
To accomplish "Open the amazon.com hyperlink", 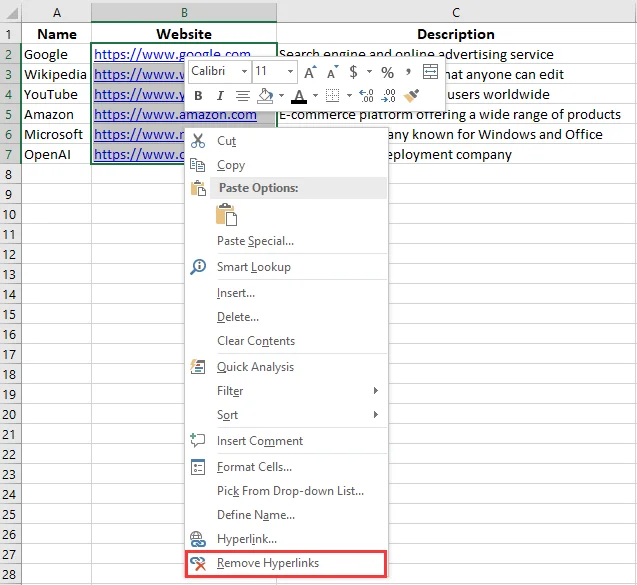I will click(175, 115).
